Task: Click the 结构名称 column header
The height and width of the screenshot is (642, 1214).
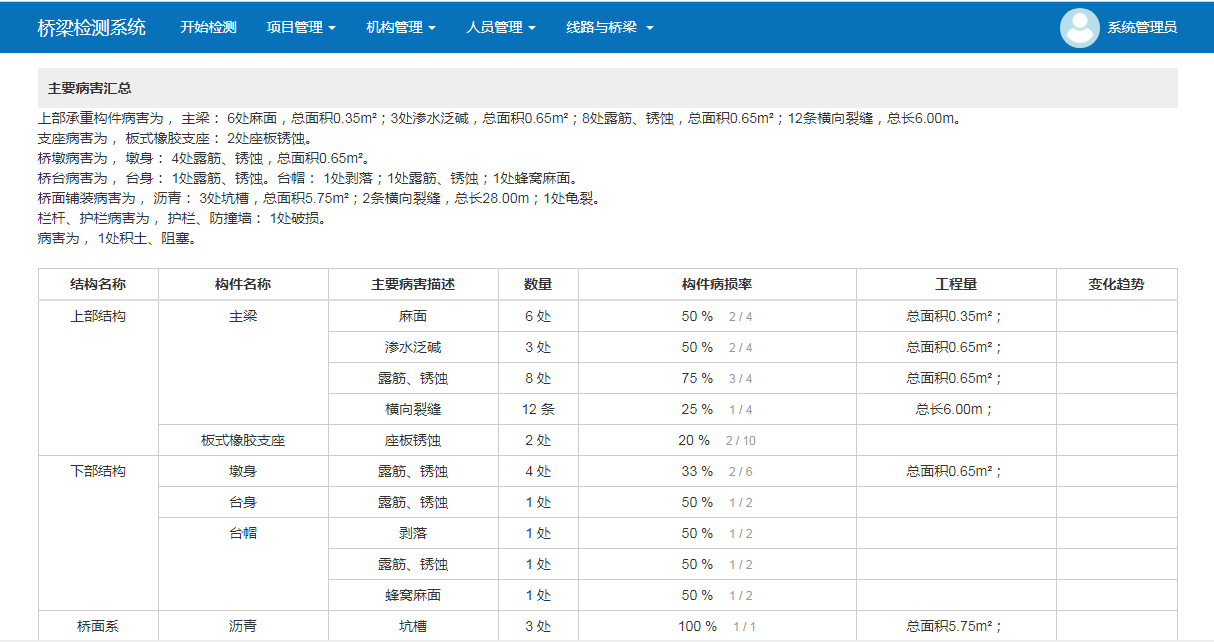Action: (x=98, y=284)
